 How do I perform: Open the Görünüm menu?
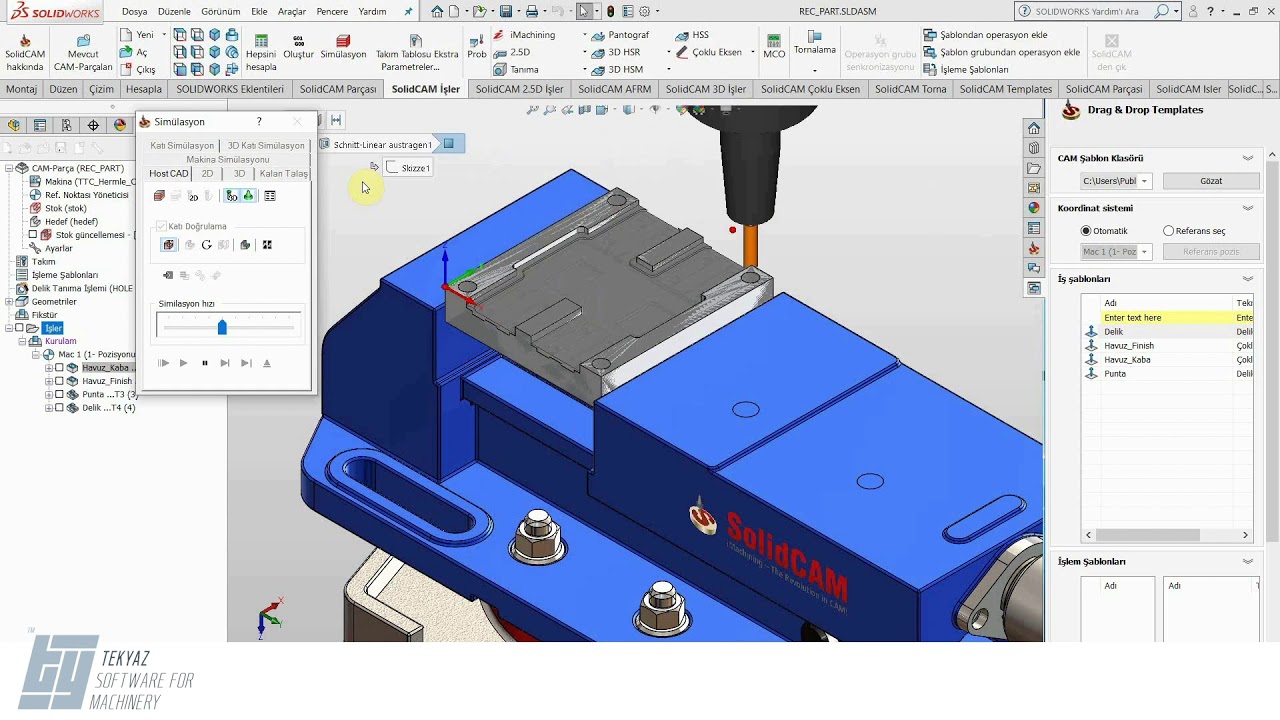click(x=220, y=12)
